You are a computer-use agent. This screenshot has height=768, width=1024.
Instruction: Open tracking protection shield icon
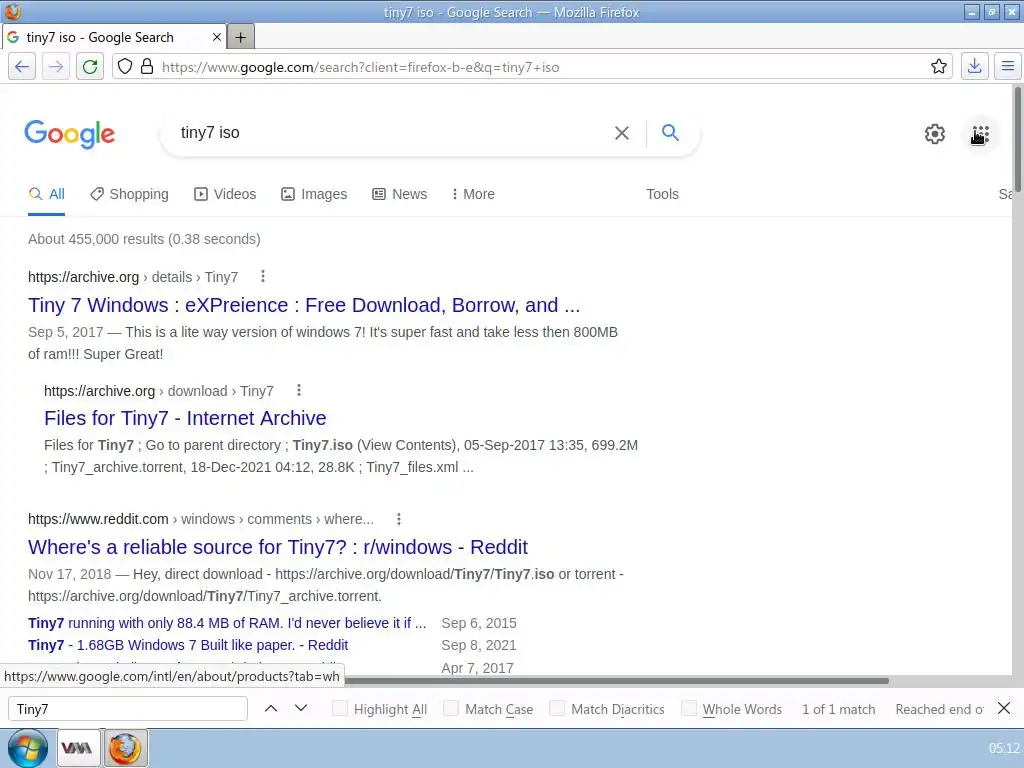point(125,67)
